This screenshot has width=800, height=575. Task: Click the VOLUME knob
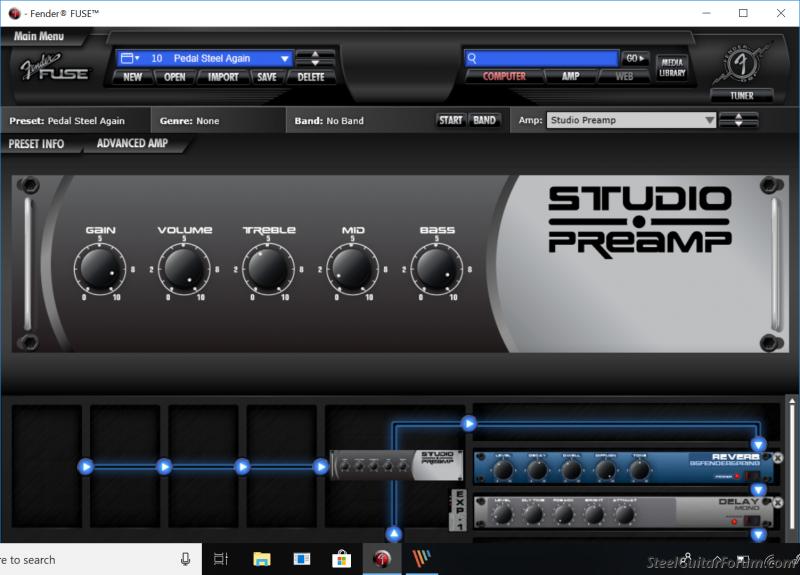(x=184, y=269)
